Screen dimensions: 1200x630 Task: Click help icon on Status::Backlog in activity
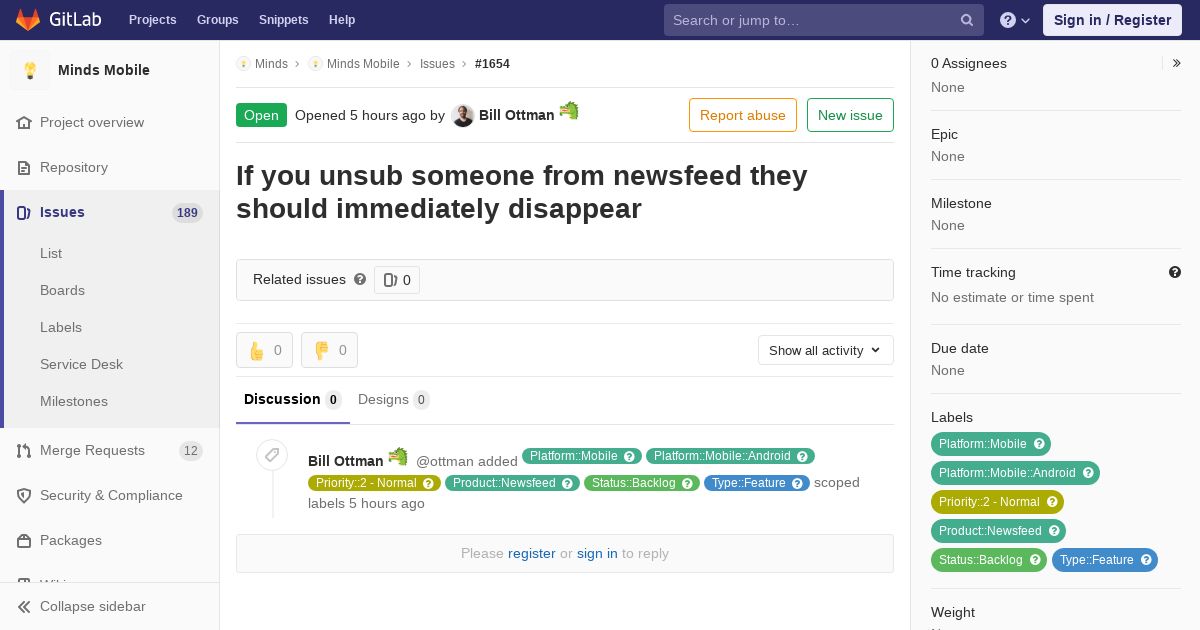point(687,483)
